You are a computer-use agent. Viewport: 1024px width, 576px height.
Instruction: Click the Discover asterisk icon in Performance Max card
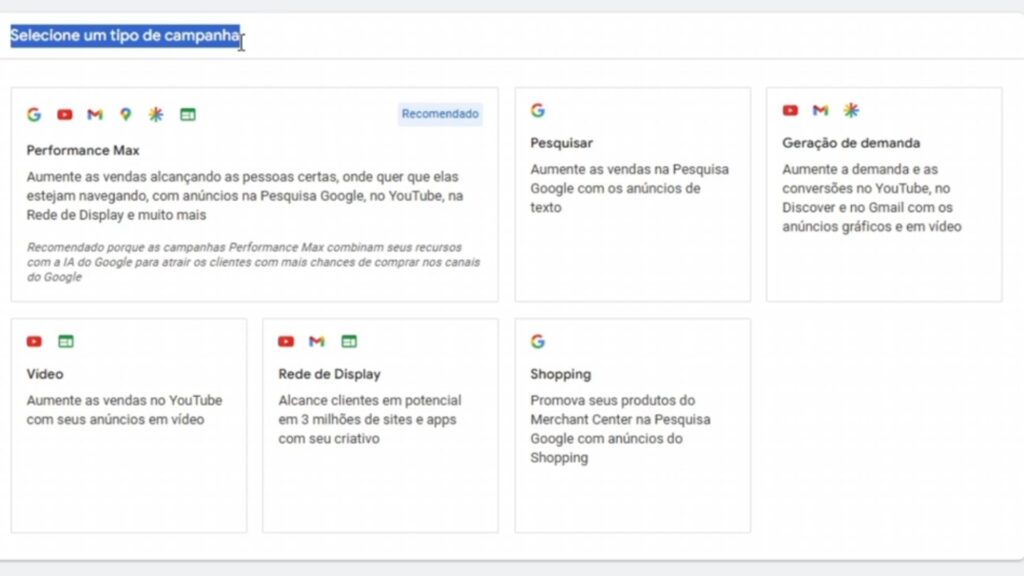(x=156, y=115)
